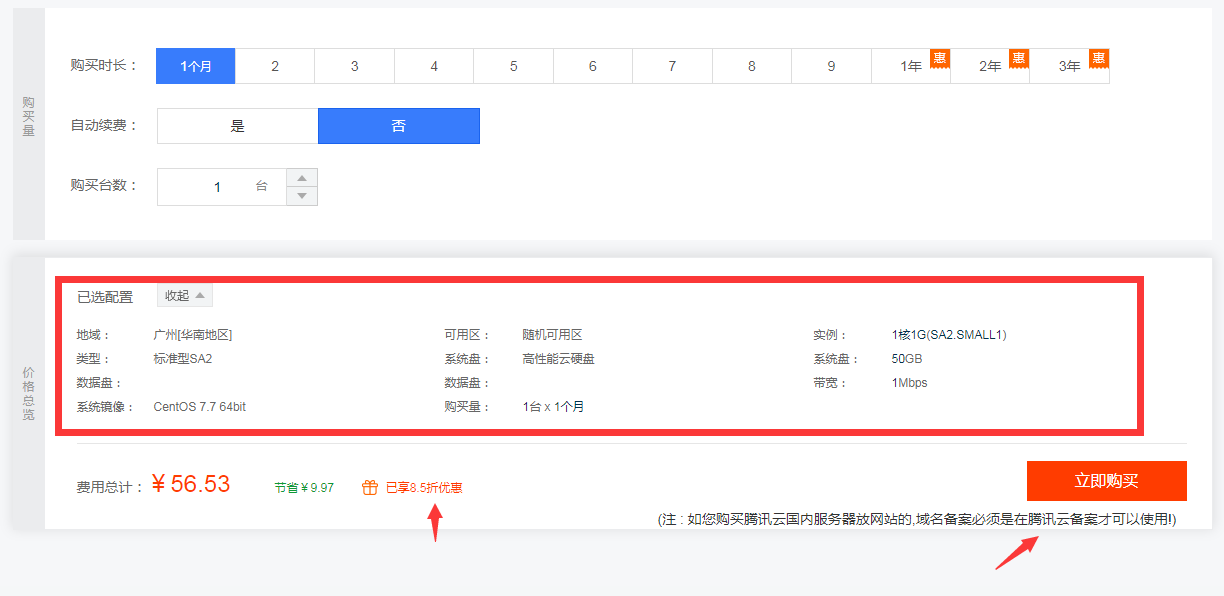
Task: Click the 惠 discount badge on 3年
Action: pos(1098,58)
